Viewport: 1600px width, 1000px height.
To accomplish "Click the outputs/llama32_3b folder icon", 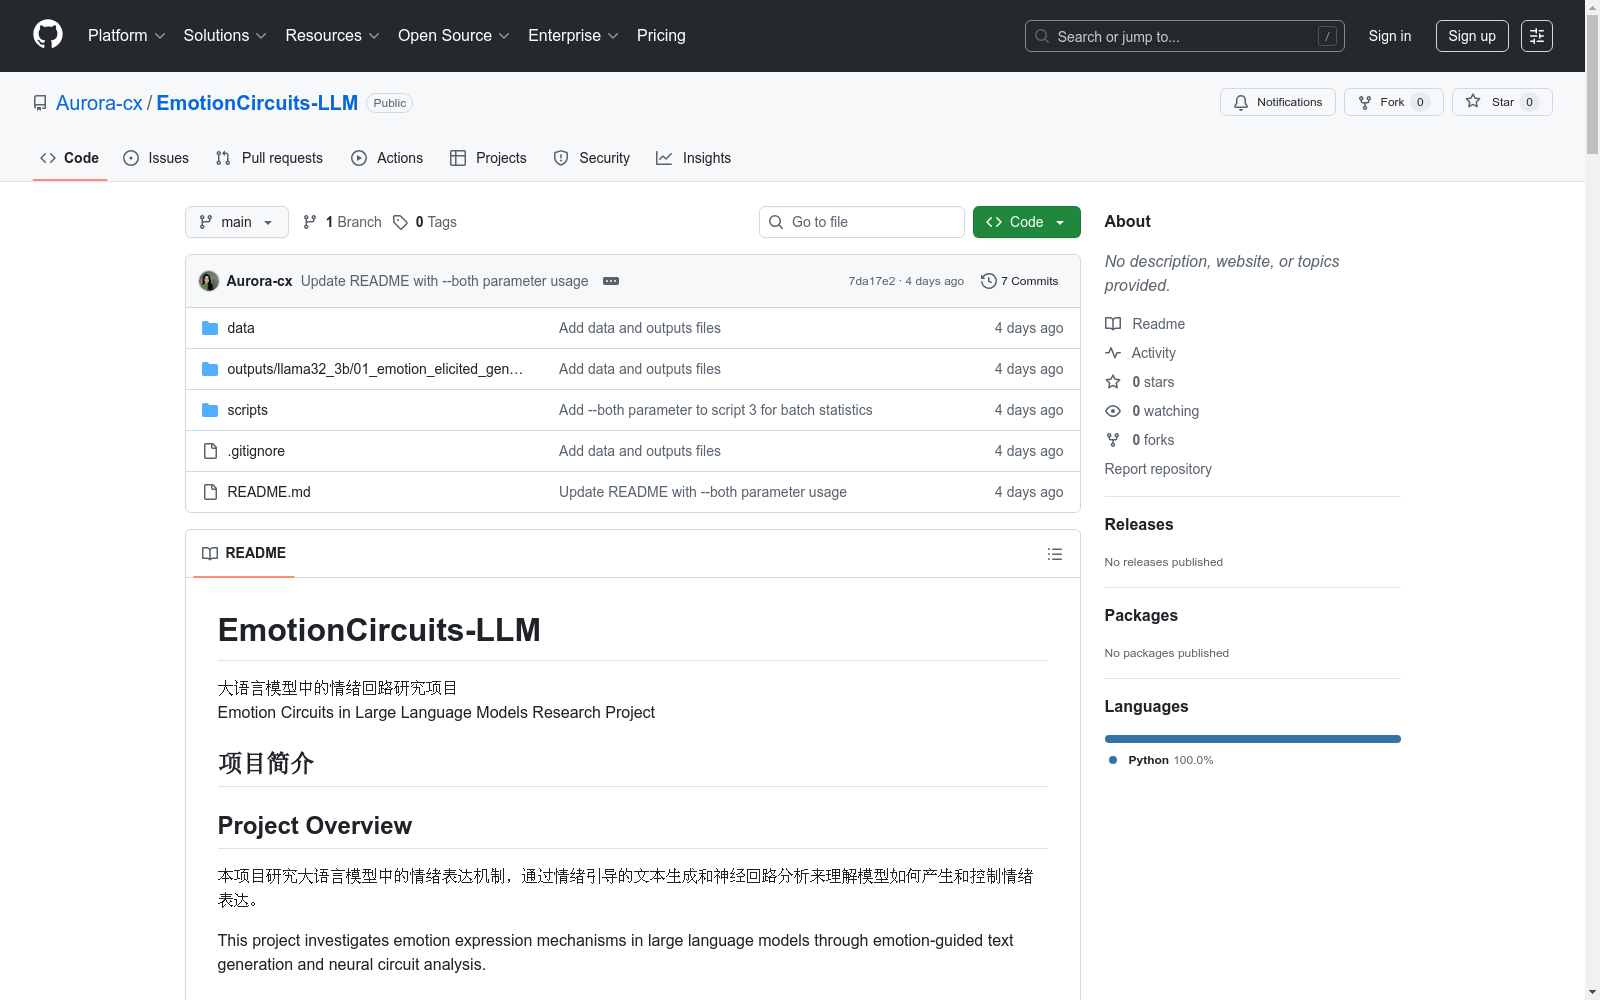I will click(x=210, y=369).
